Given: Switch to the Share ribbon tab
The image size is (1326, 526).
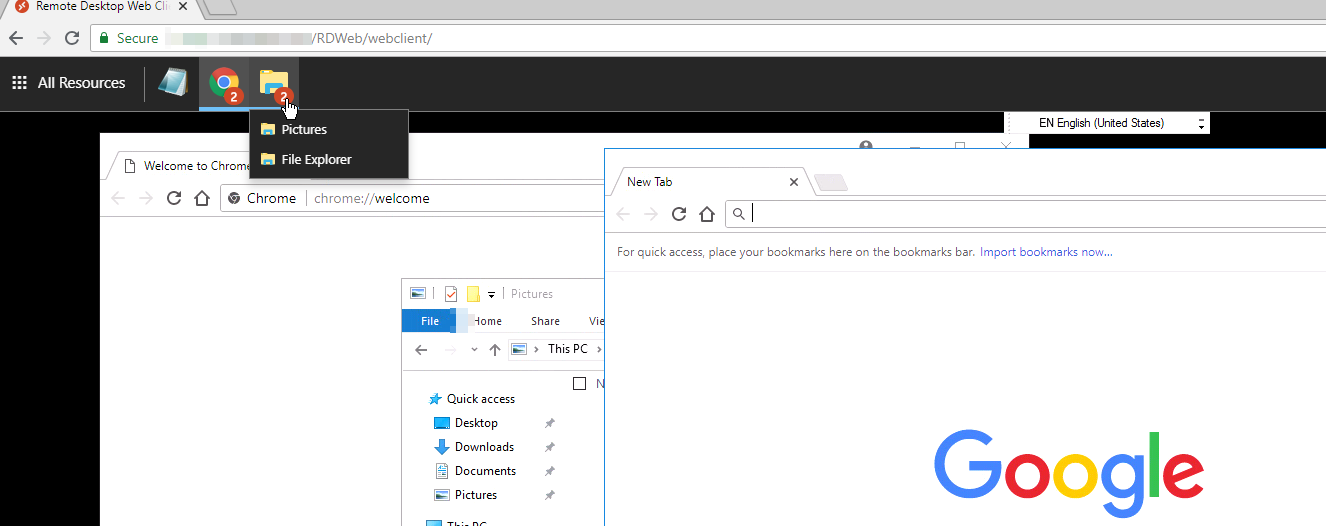Looking at the screenshot, I should point(545,321).
